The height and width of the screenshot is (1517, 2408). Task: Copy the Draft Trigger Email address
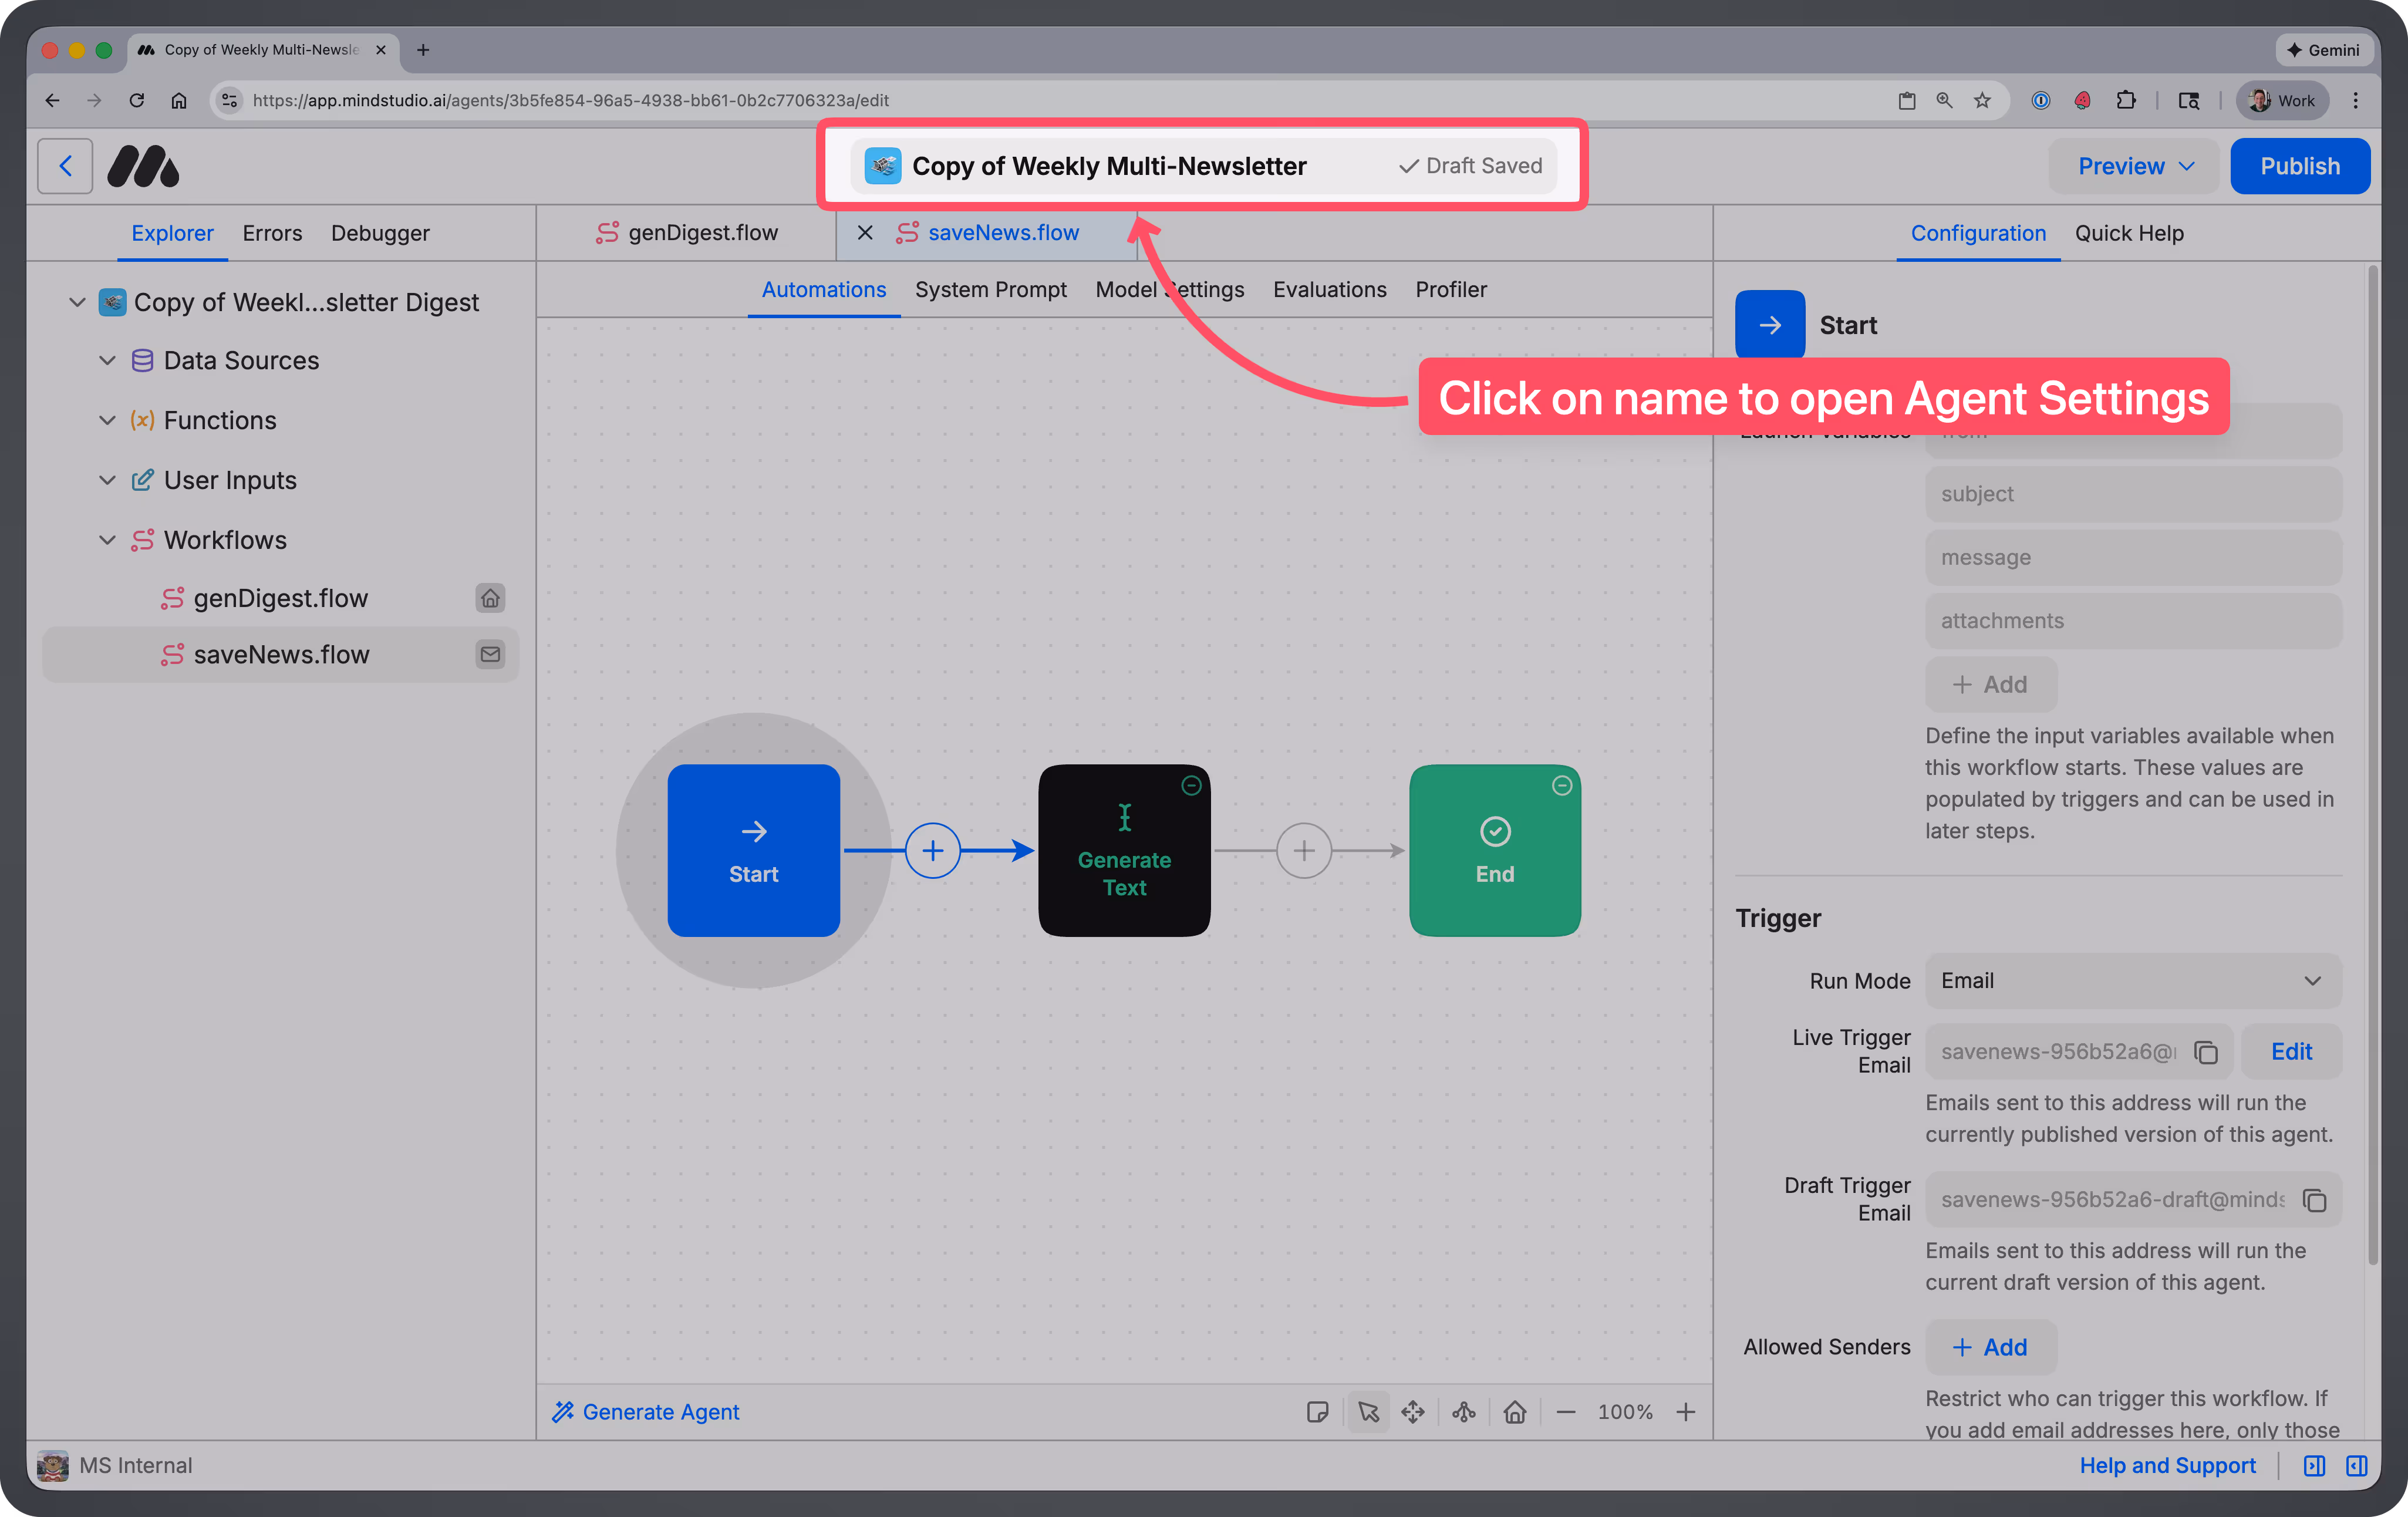pos(2316,1199)
